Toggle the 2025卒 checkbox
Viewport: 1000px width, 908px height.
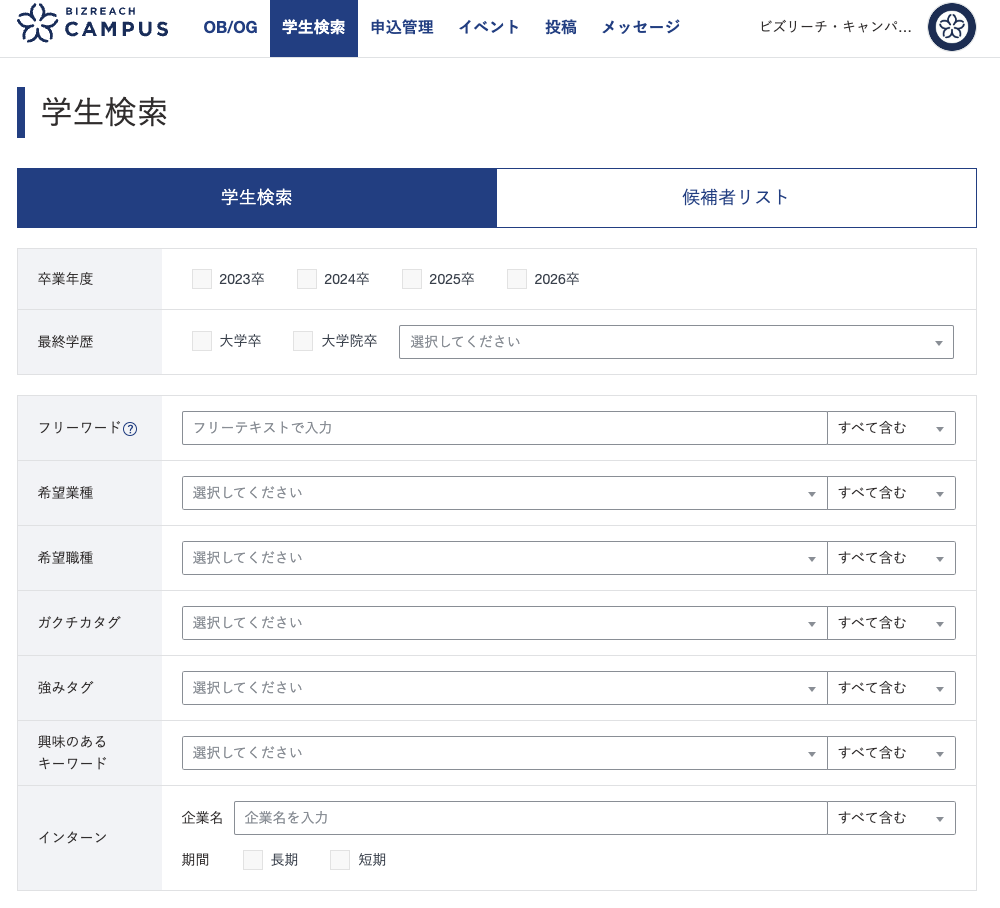(x=412, y=279)
